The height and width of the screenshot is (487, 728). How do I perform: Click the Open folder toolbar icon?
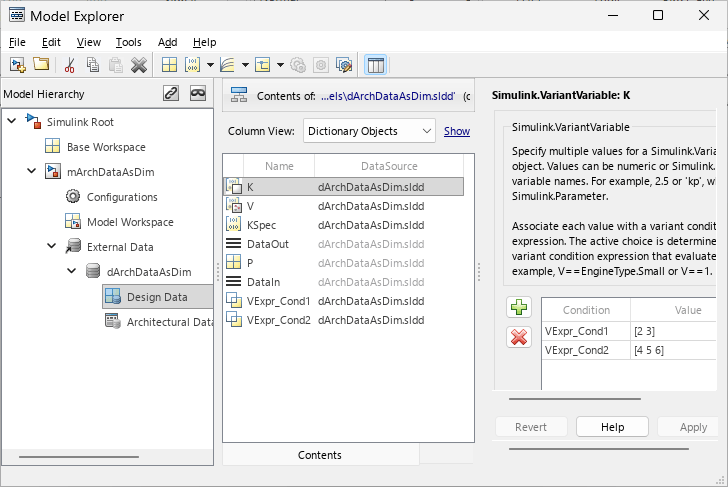[x=41, y=64]
